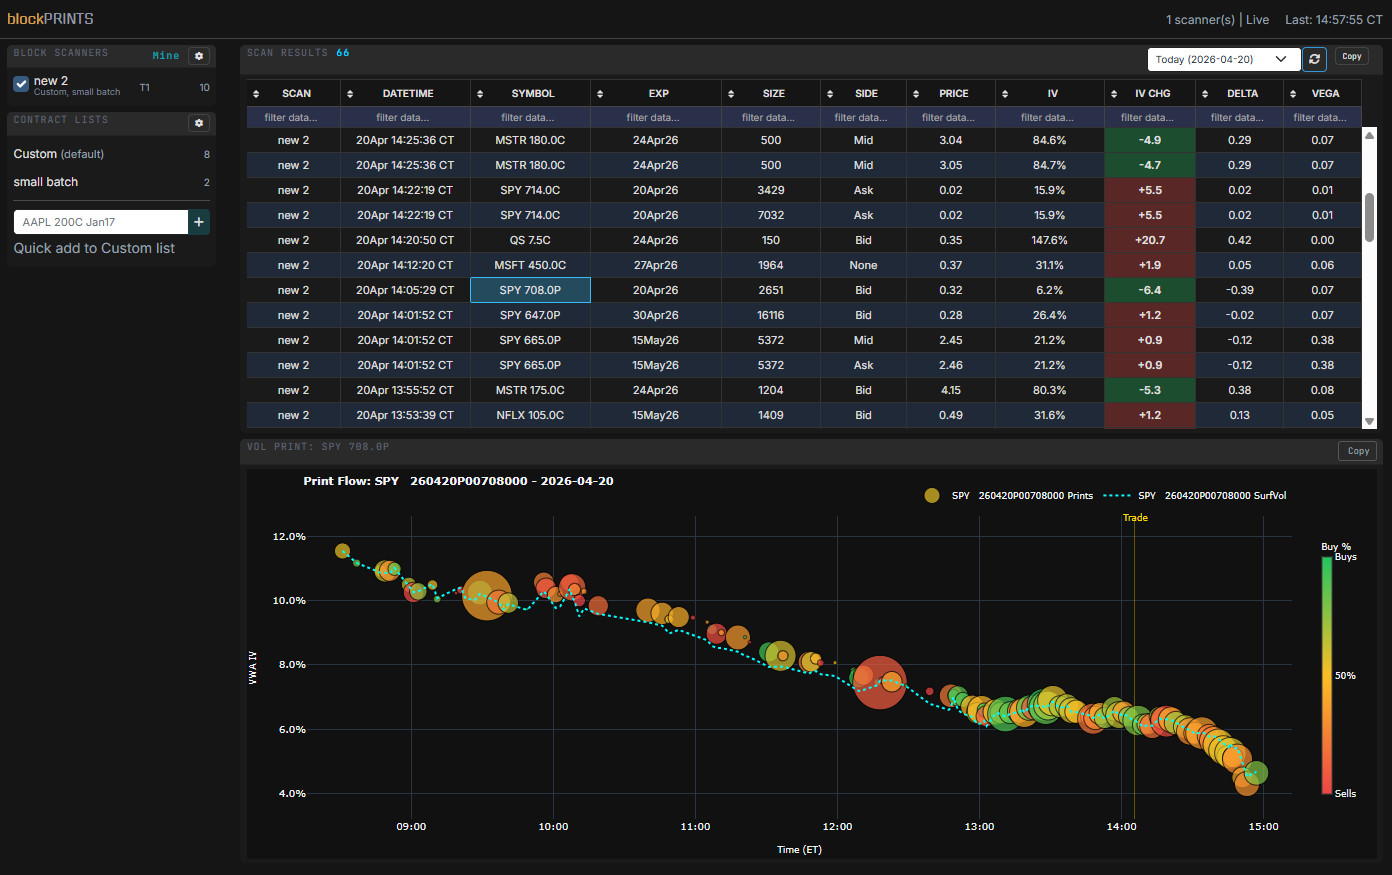1392x875 pixels.
Task: Click sort arrows in PRICE column header
Action: point(916,94)
